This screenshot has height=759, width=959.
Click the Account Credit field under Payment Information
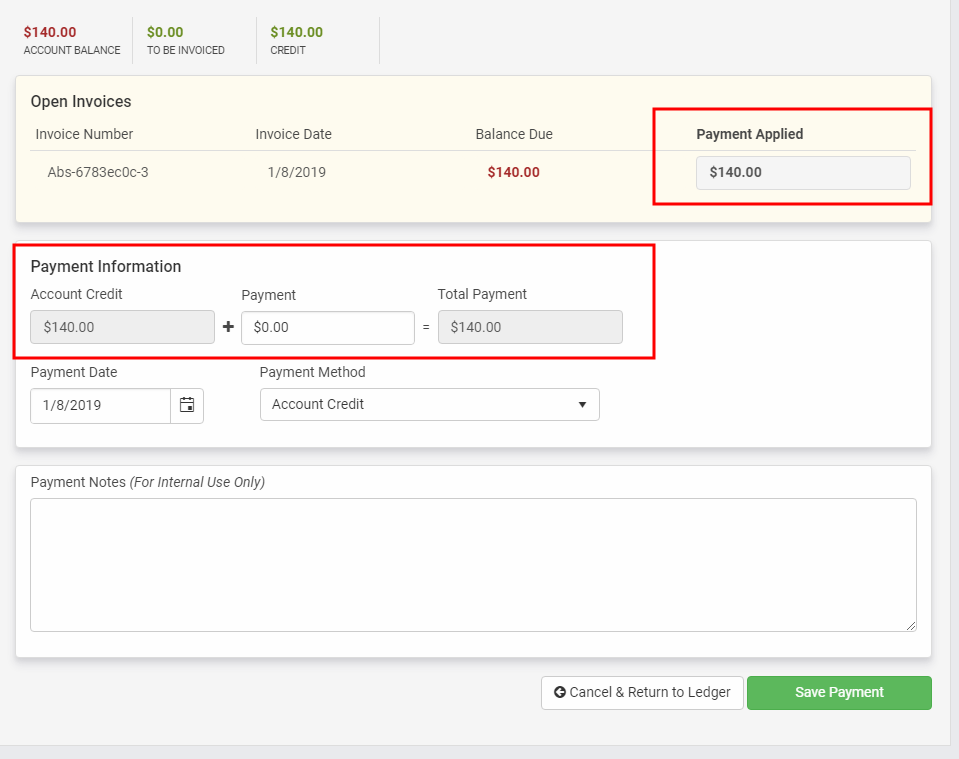click(122, 327)
